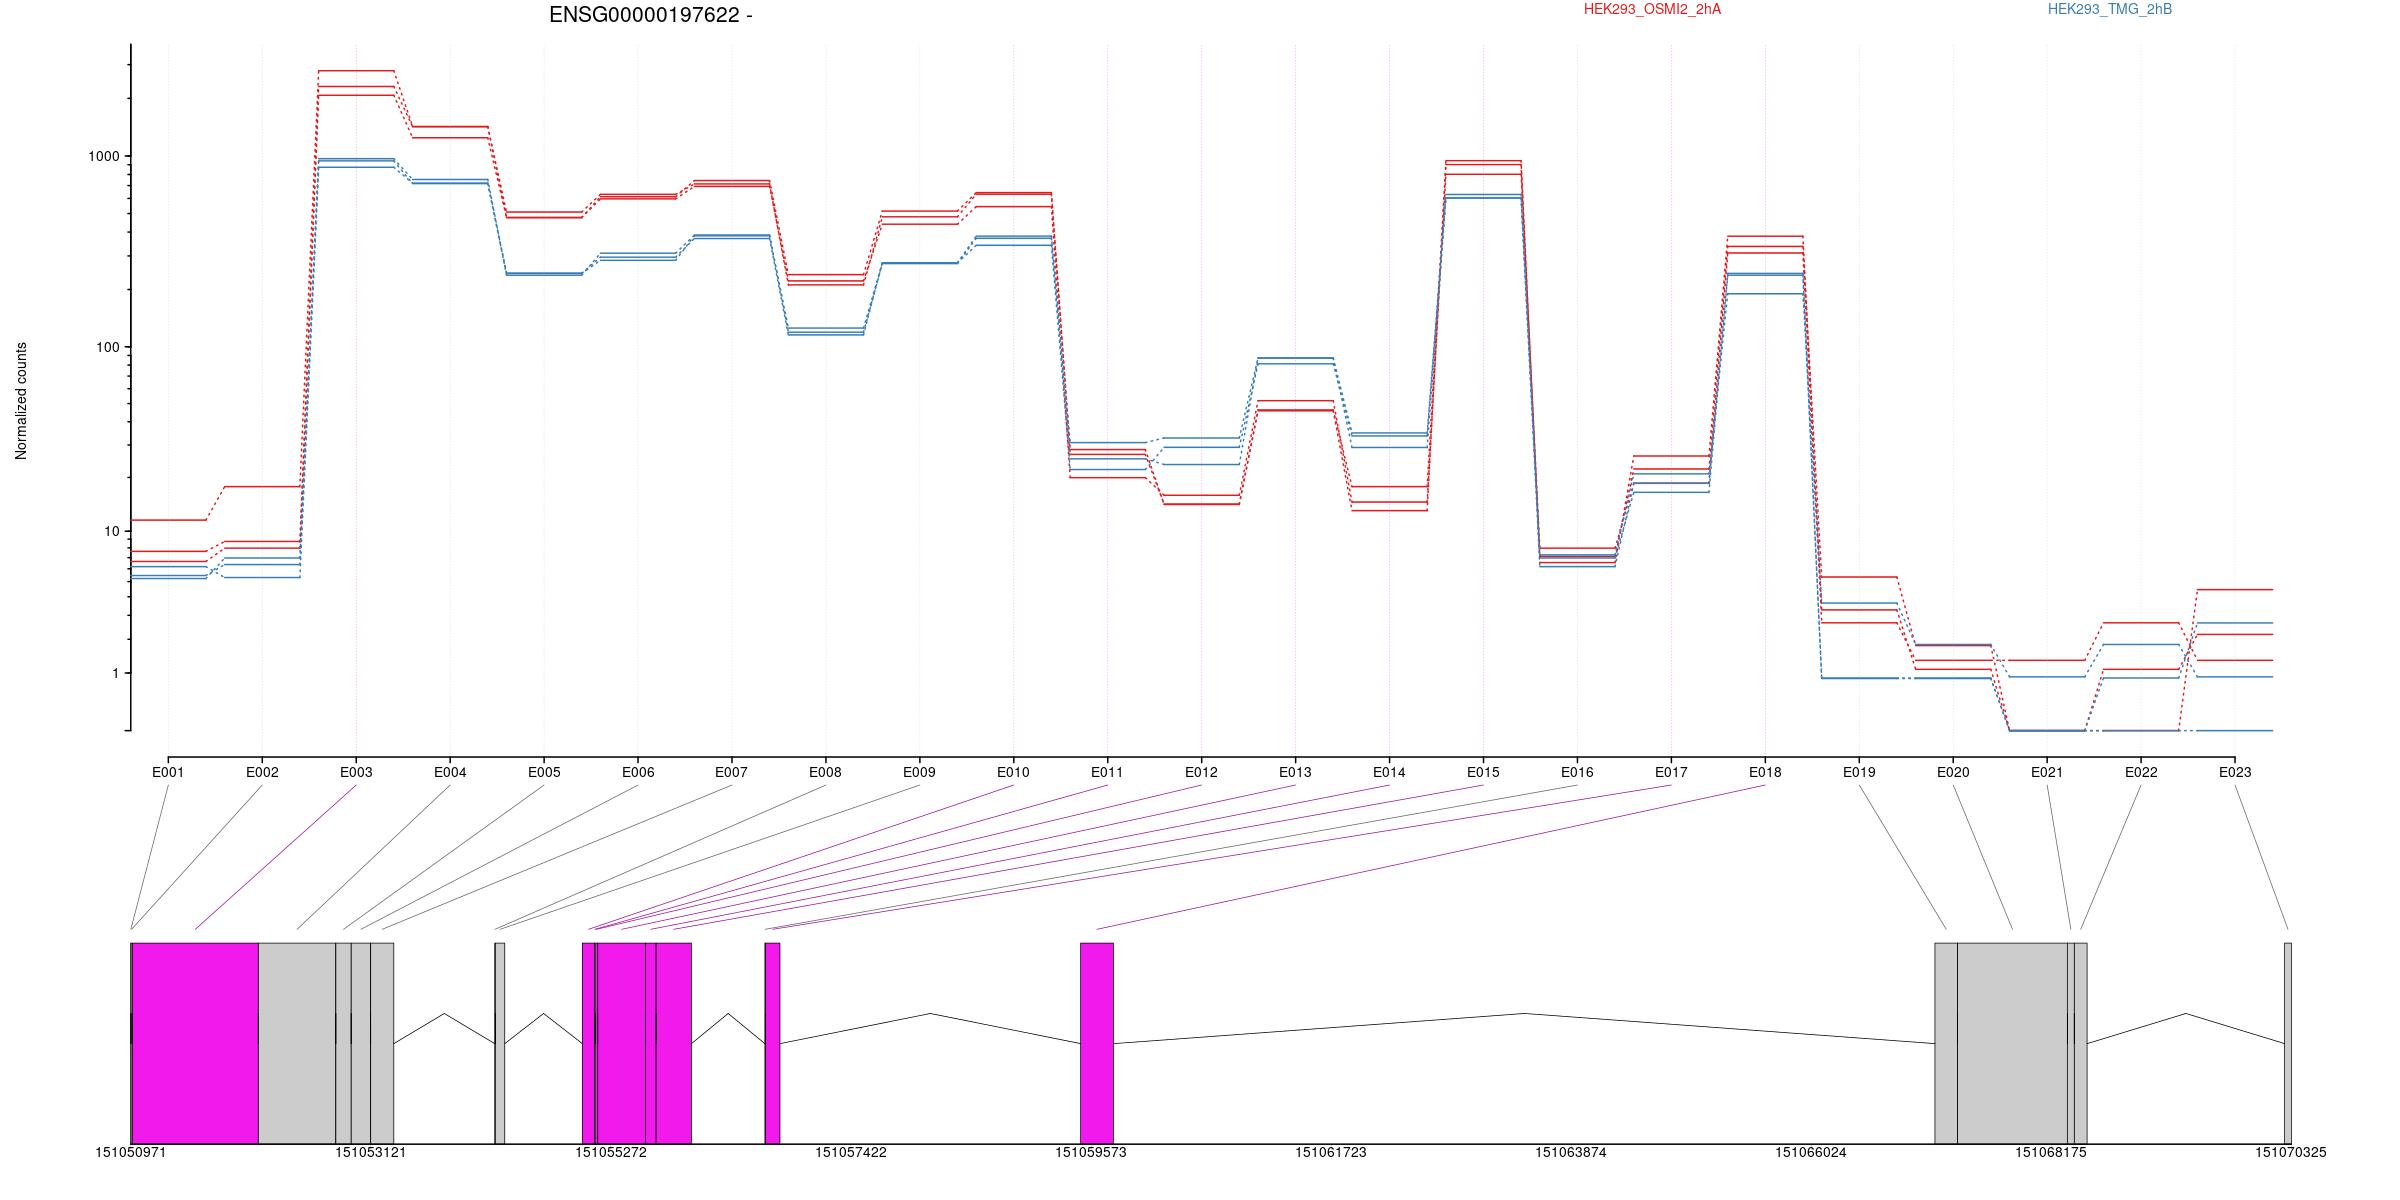The width and height of the screenshot is (2400, 1200).
Task: Click the thin gray exon at far right end
Action: (x=2288, y=1043)
